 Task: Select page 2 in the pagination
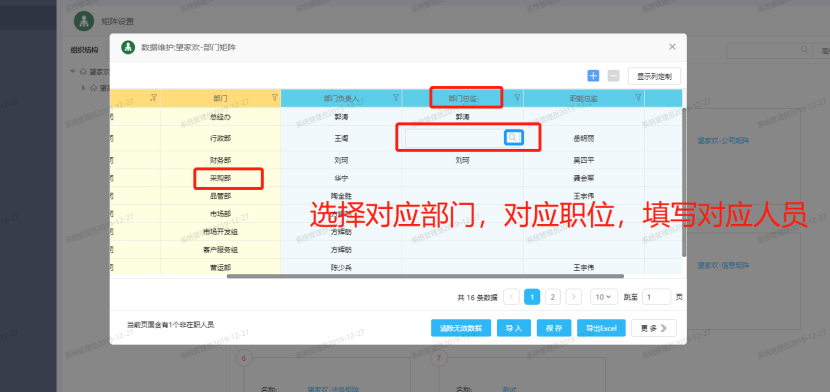(x=553, y=297)
